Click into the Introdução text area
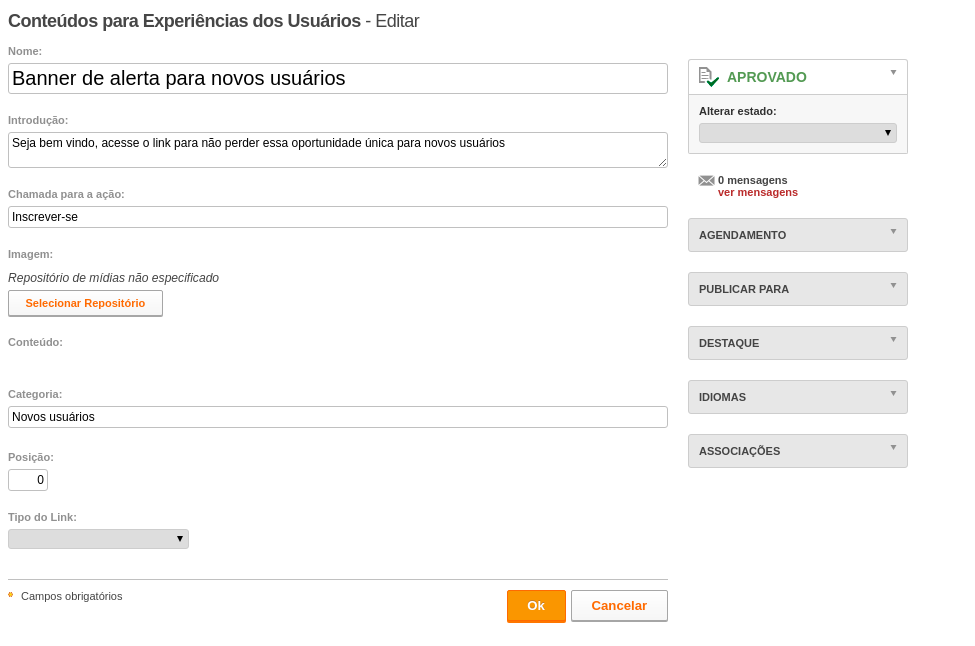The height and width of the screenshot is (646, 975). (x=338, y=150)
